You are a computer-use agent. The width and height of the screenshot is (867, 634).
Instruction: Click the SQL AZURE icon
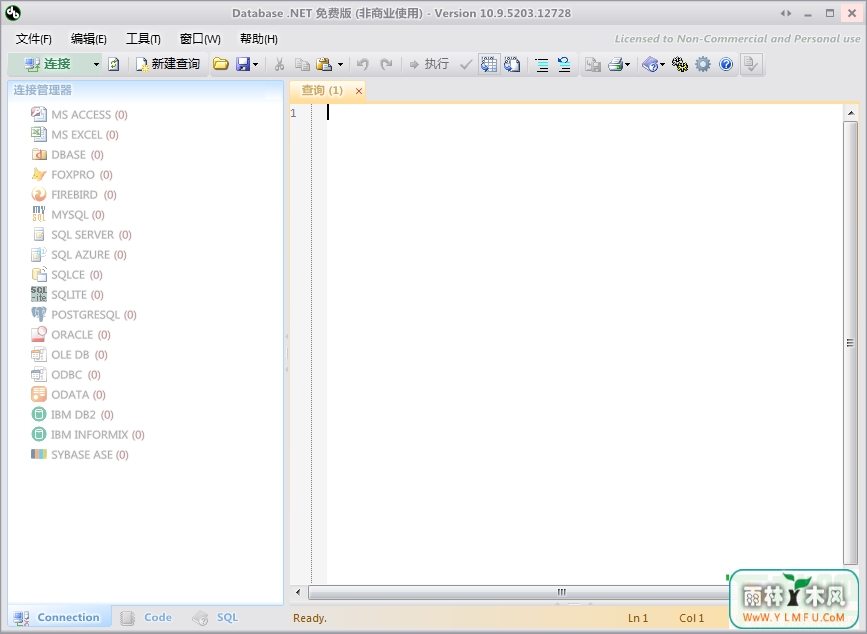coord(39,254)
